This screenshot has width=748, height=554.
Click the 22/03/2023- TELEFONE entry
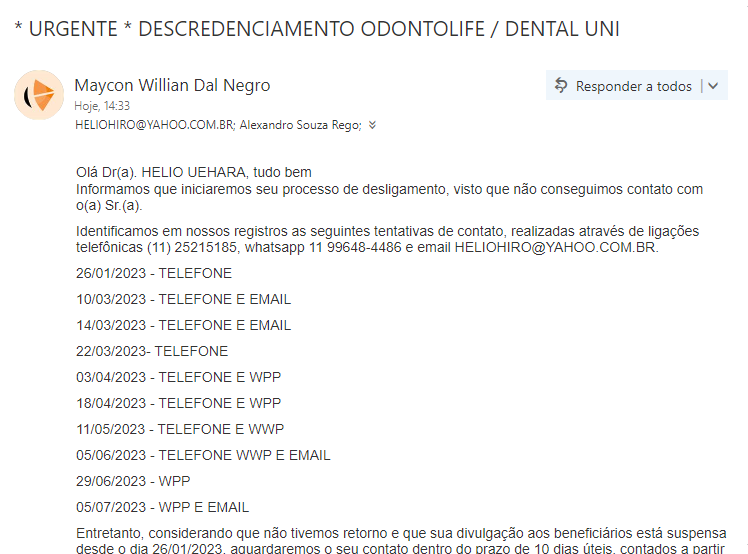pyautogui.click(x=152, y=351)
